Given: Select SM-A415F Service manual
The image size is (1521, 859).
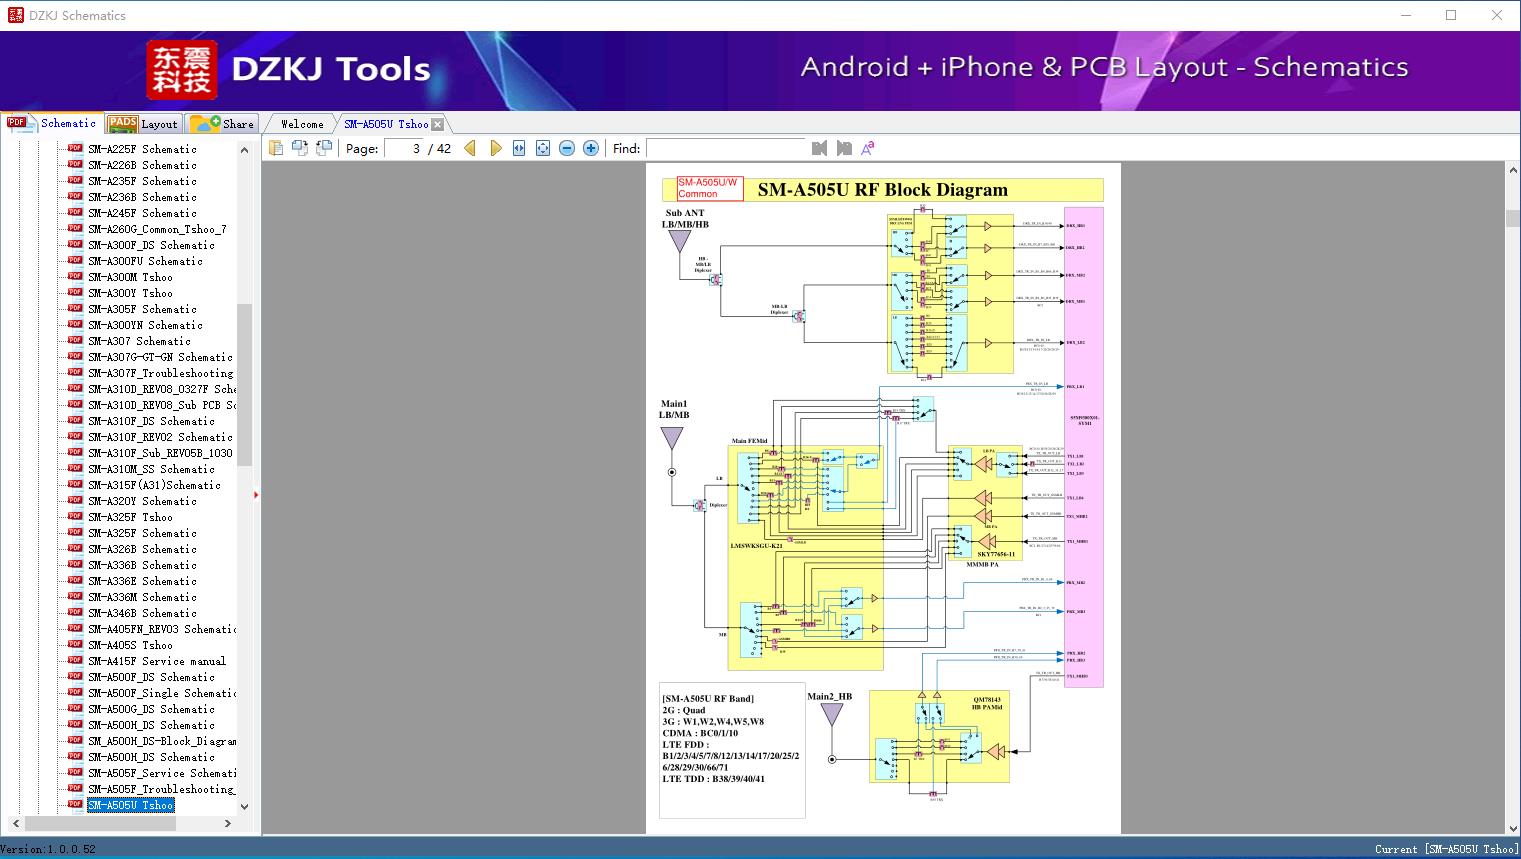Looking at the screenshot, I should [x=157, y=661].
